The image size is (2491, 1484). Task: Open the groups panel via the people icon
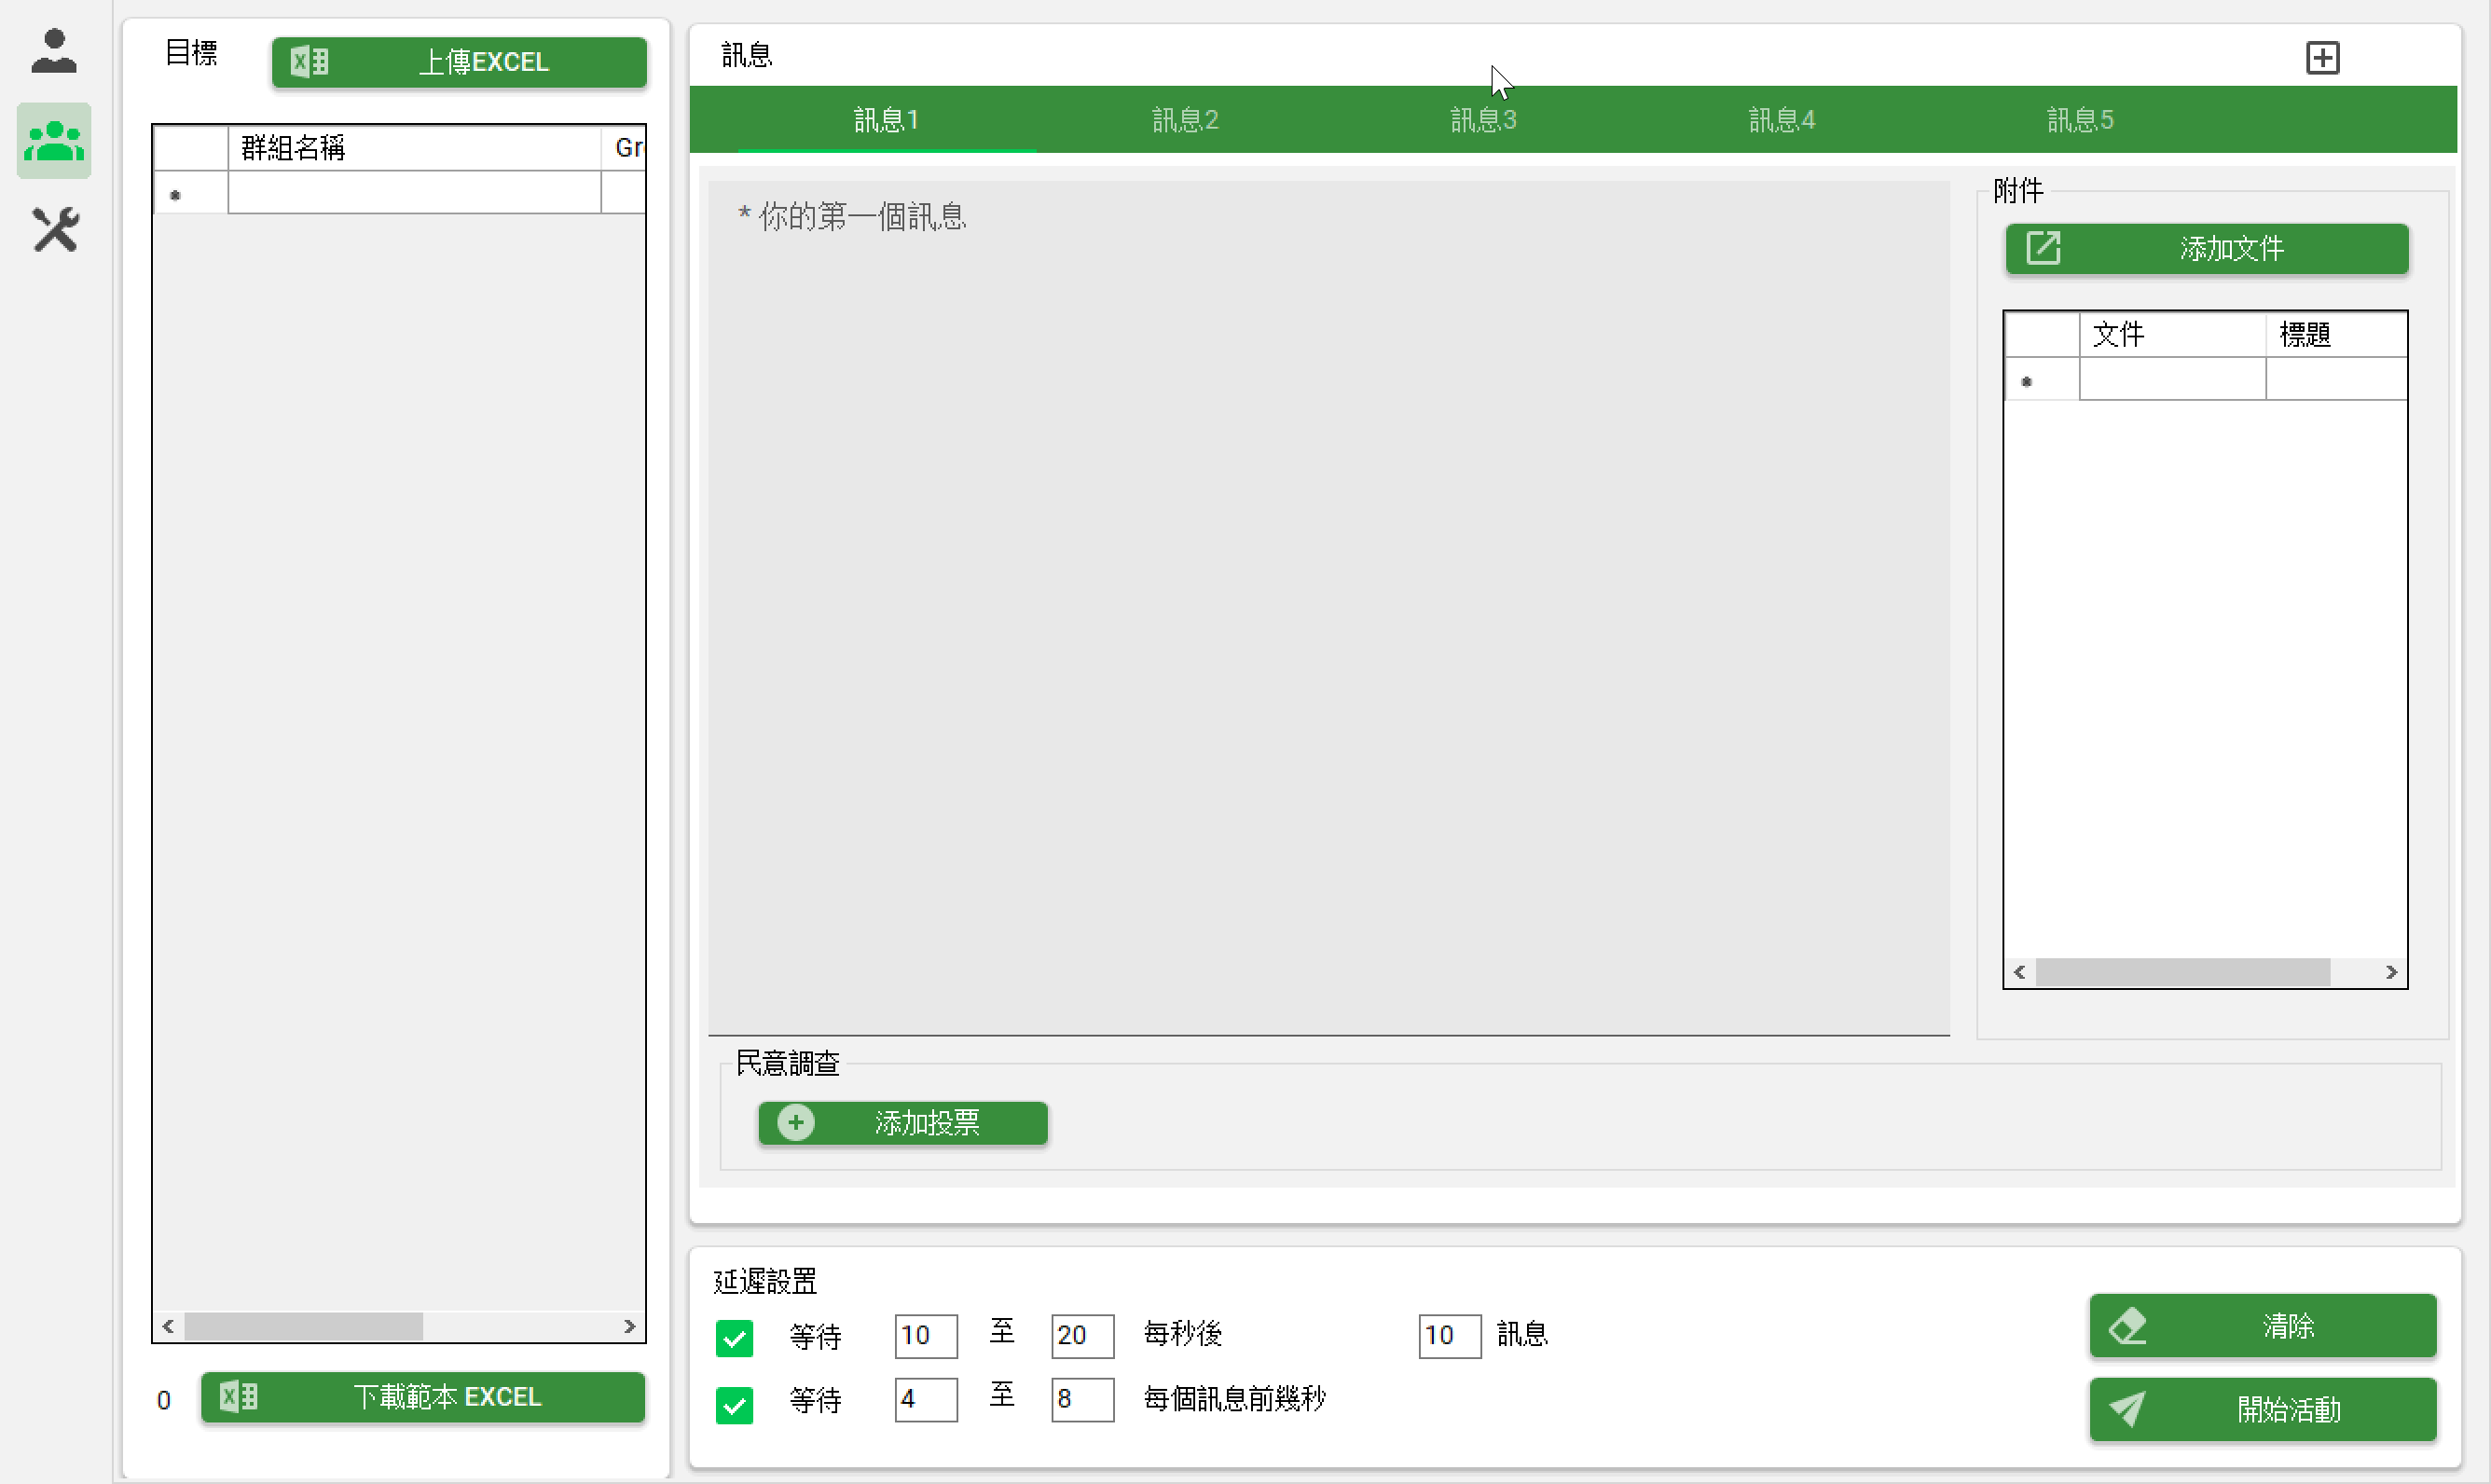(53, 140)
